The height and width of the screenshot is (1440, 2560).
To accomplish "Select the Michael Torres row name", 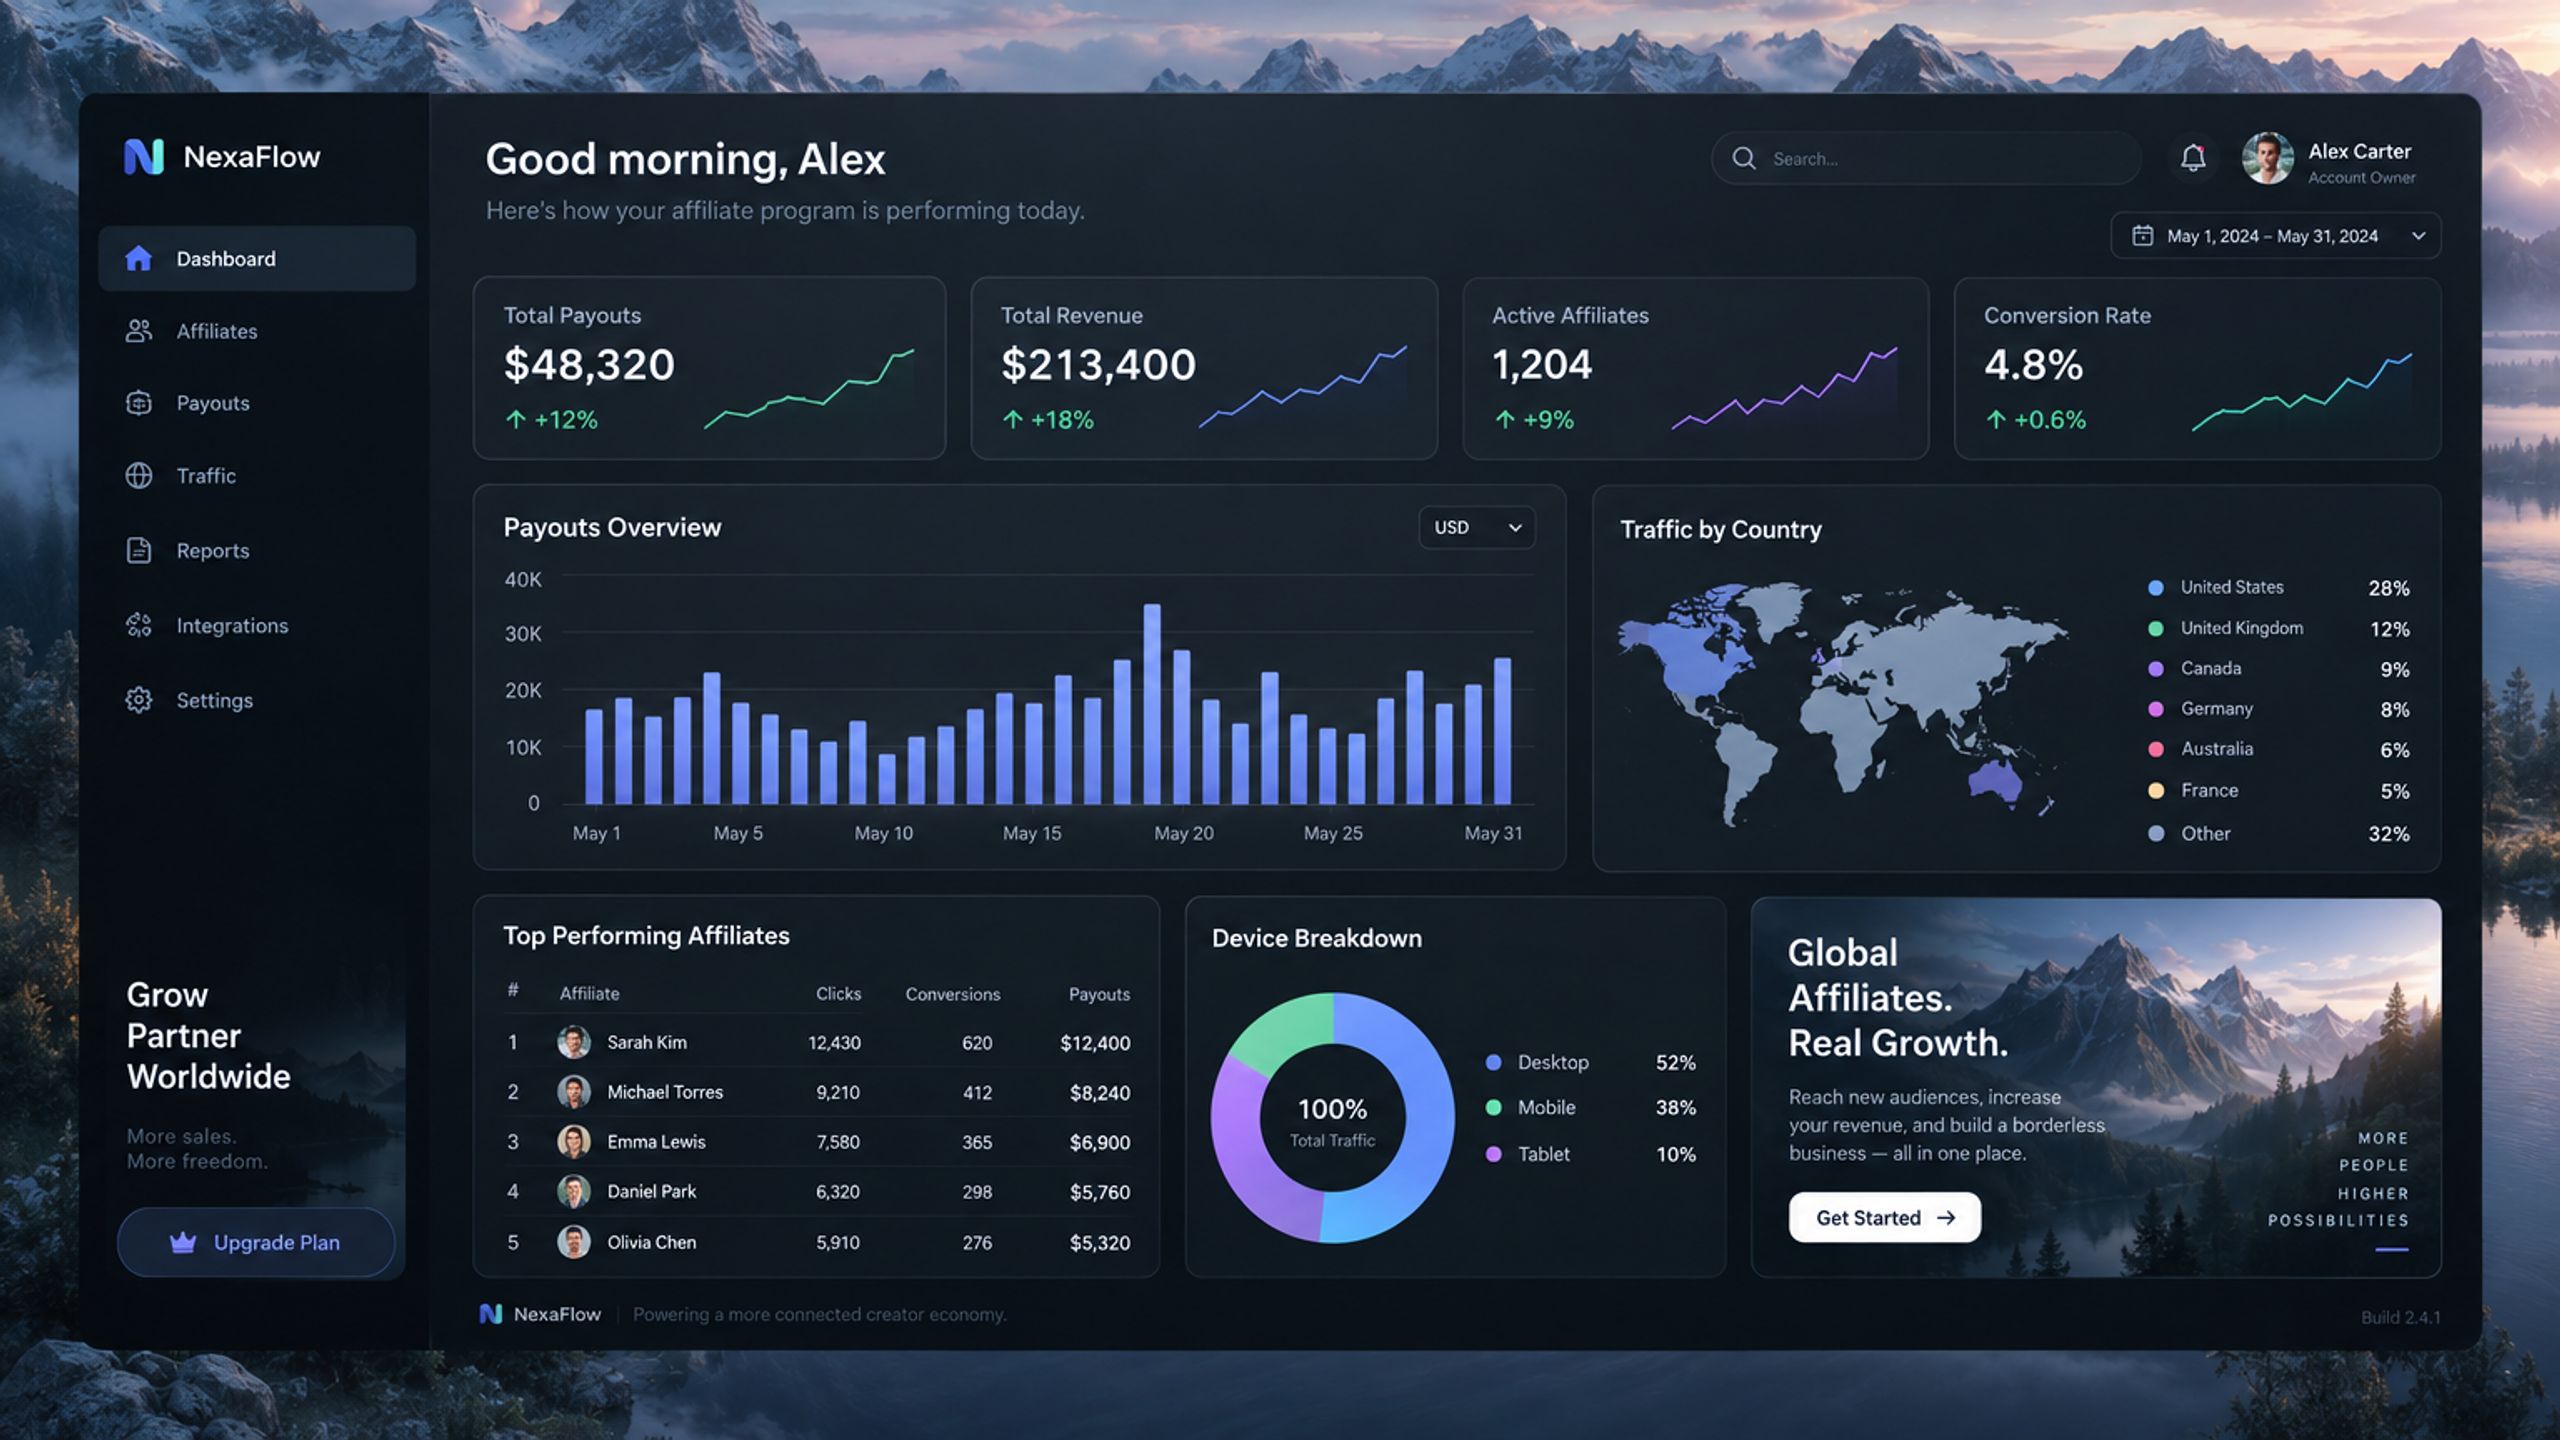I will pyautogui.click(x=665, y=1092).
